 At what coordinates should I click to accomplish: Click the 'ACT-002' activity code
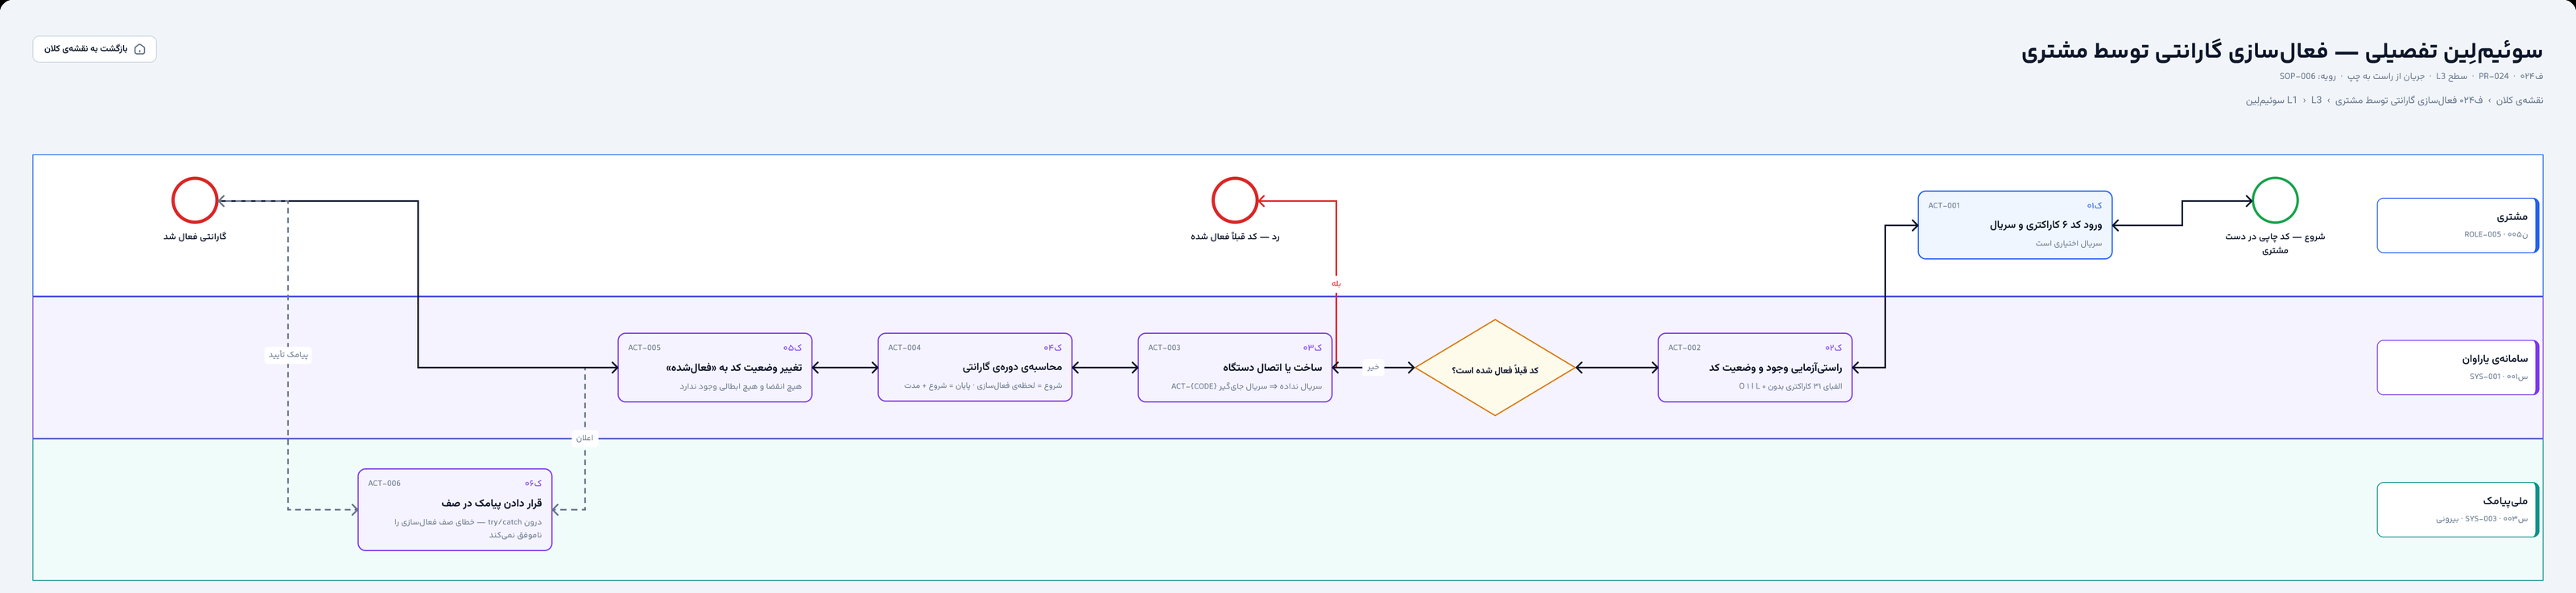pos(1684,348)
